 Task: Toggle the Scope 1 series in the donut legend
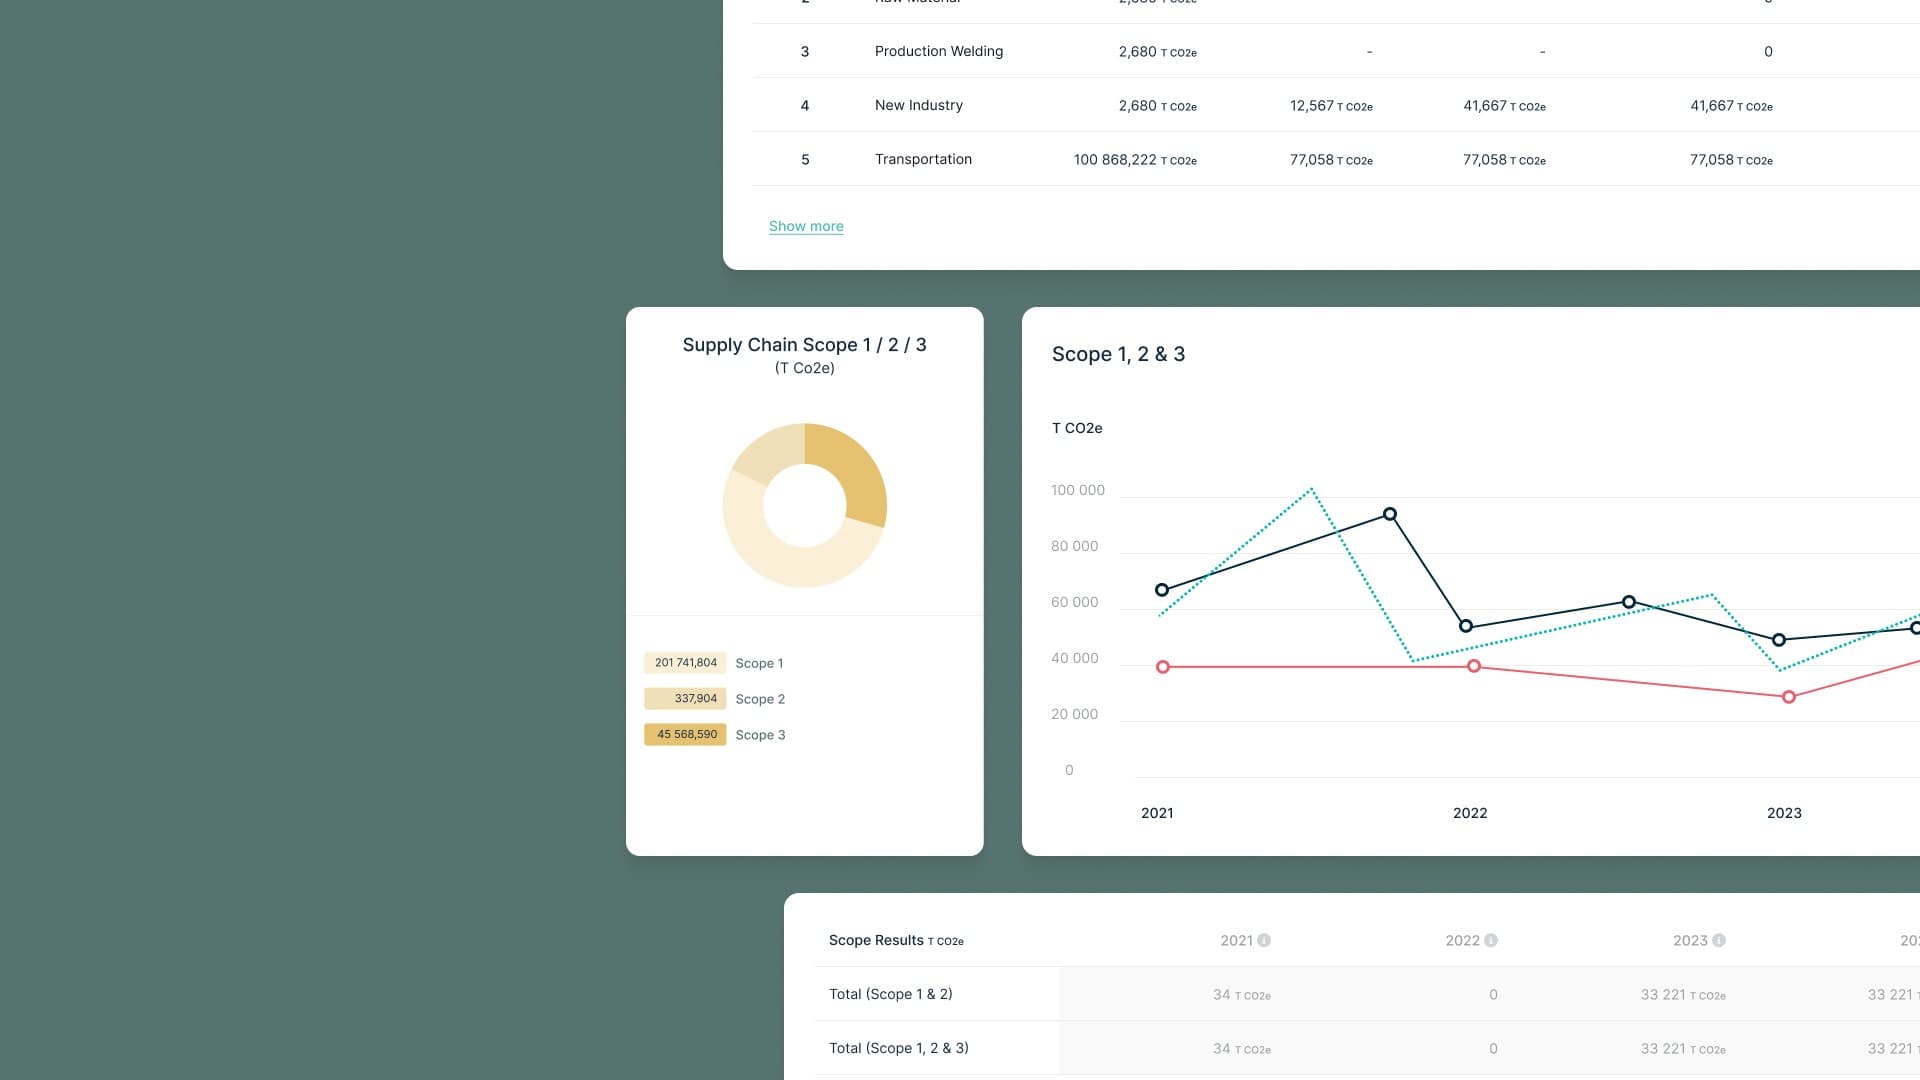(760, 662)
